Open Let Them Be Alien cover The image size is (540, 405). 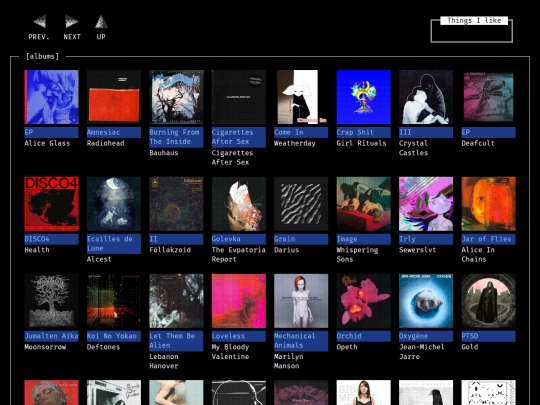pyautogui.click(x=176, y=301)
